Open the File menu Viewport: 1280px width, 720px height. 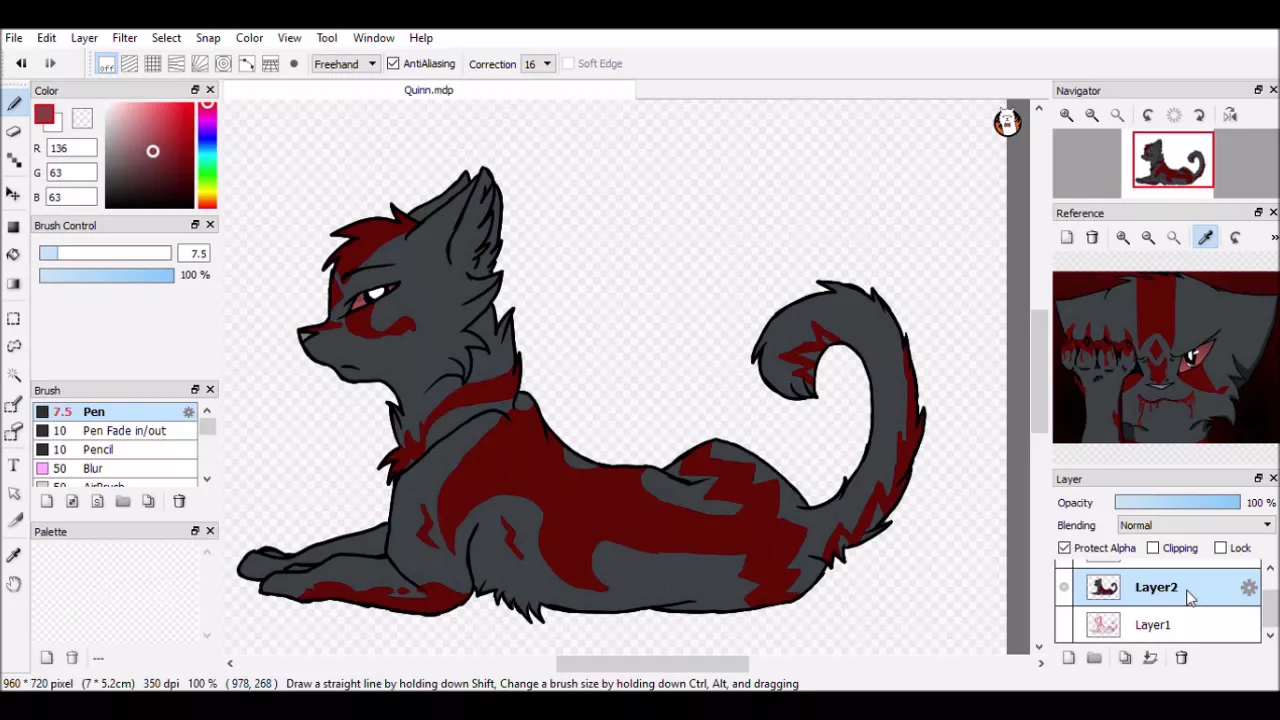14,38
